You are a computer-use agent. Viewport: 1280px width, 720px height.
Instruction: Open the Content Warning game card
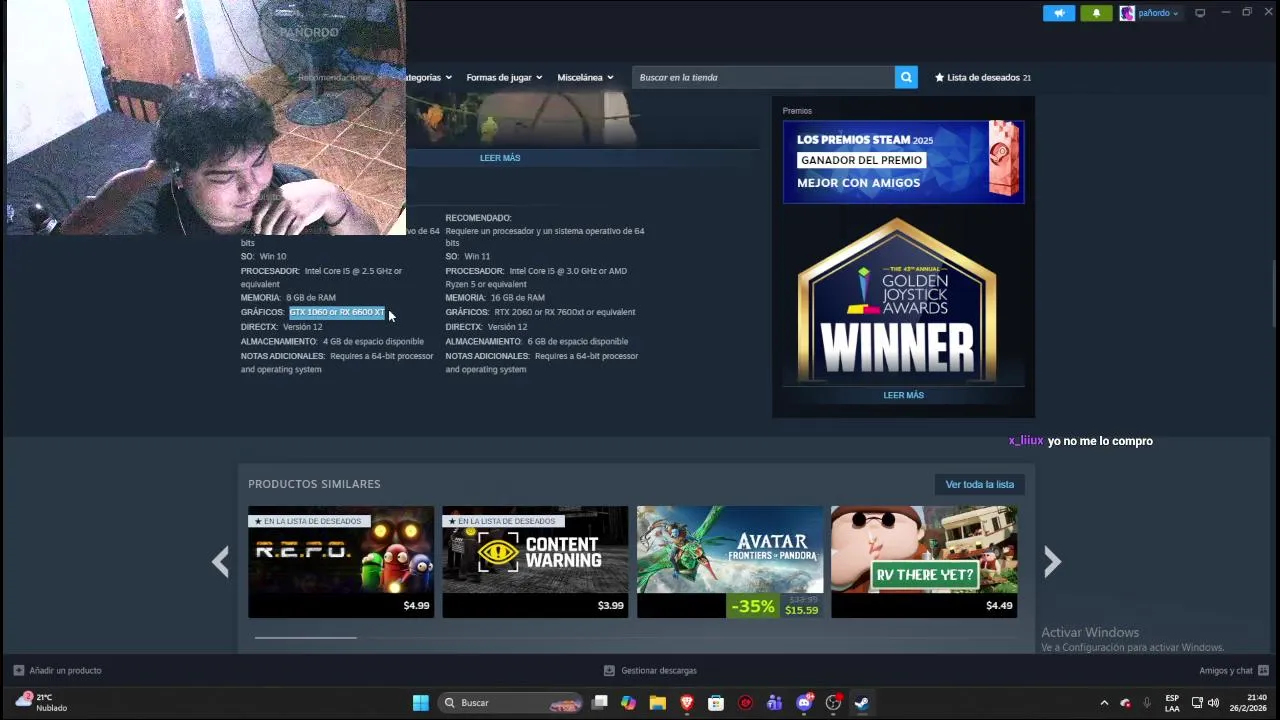[535, 562]
